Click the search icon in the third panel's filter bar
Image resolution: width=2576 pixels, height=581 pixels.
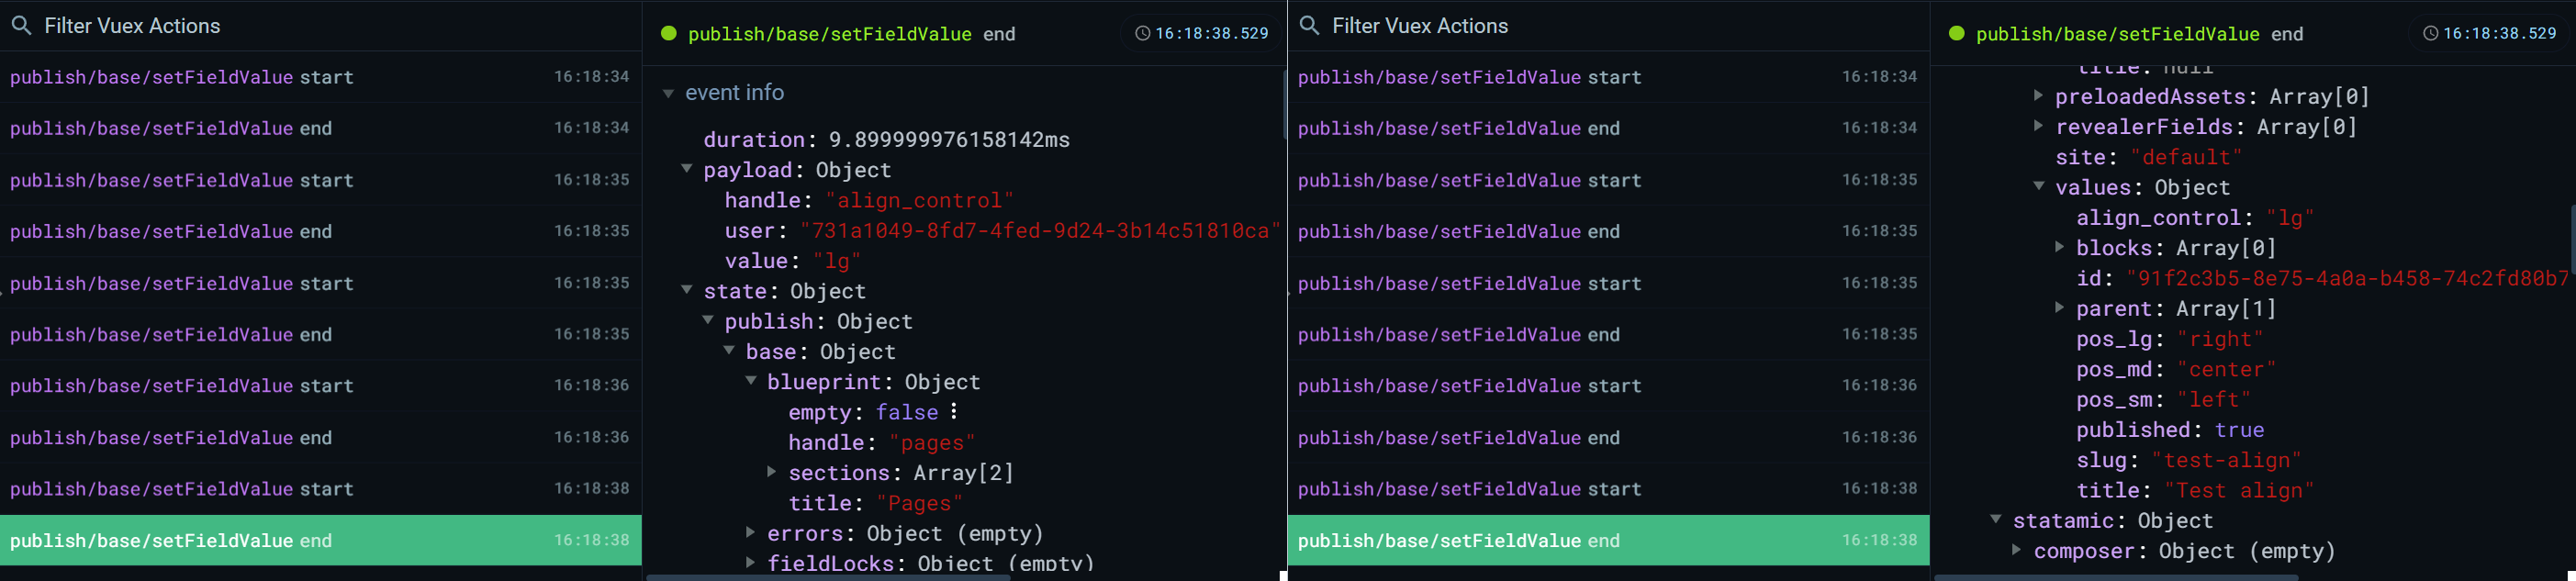pyautogui.click(x=1308, y=26)
